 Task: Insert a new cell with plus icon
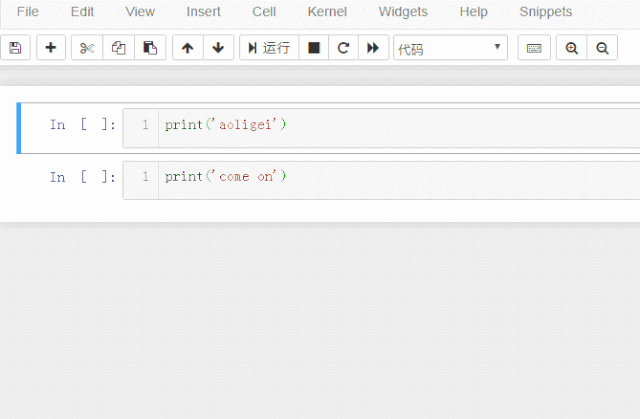tap(51, 48)
